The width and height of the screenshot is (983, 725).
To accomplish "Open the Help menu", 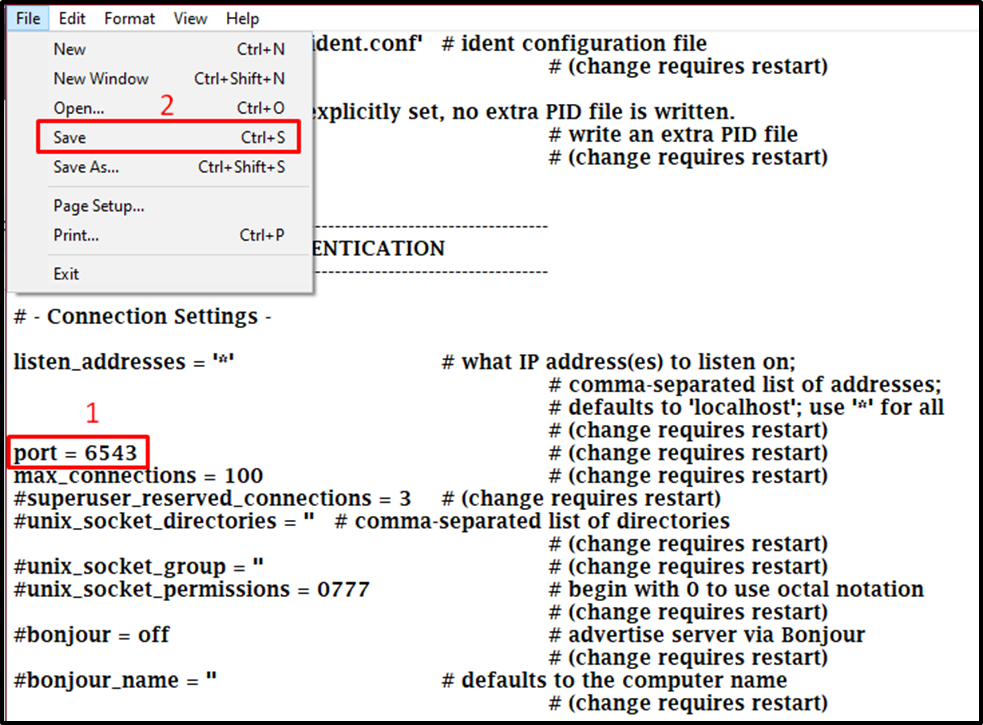I will pos(243,18).
